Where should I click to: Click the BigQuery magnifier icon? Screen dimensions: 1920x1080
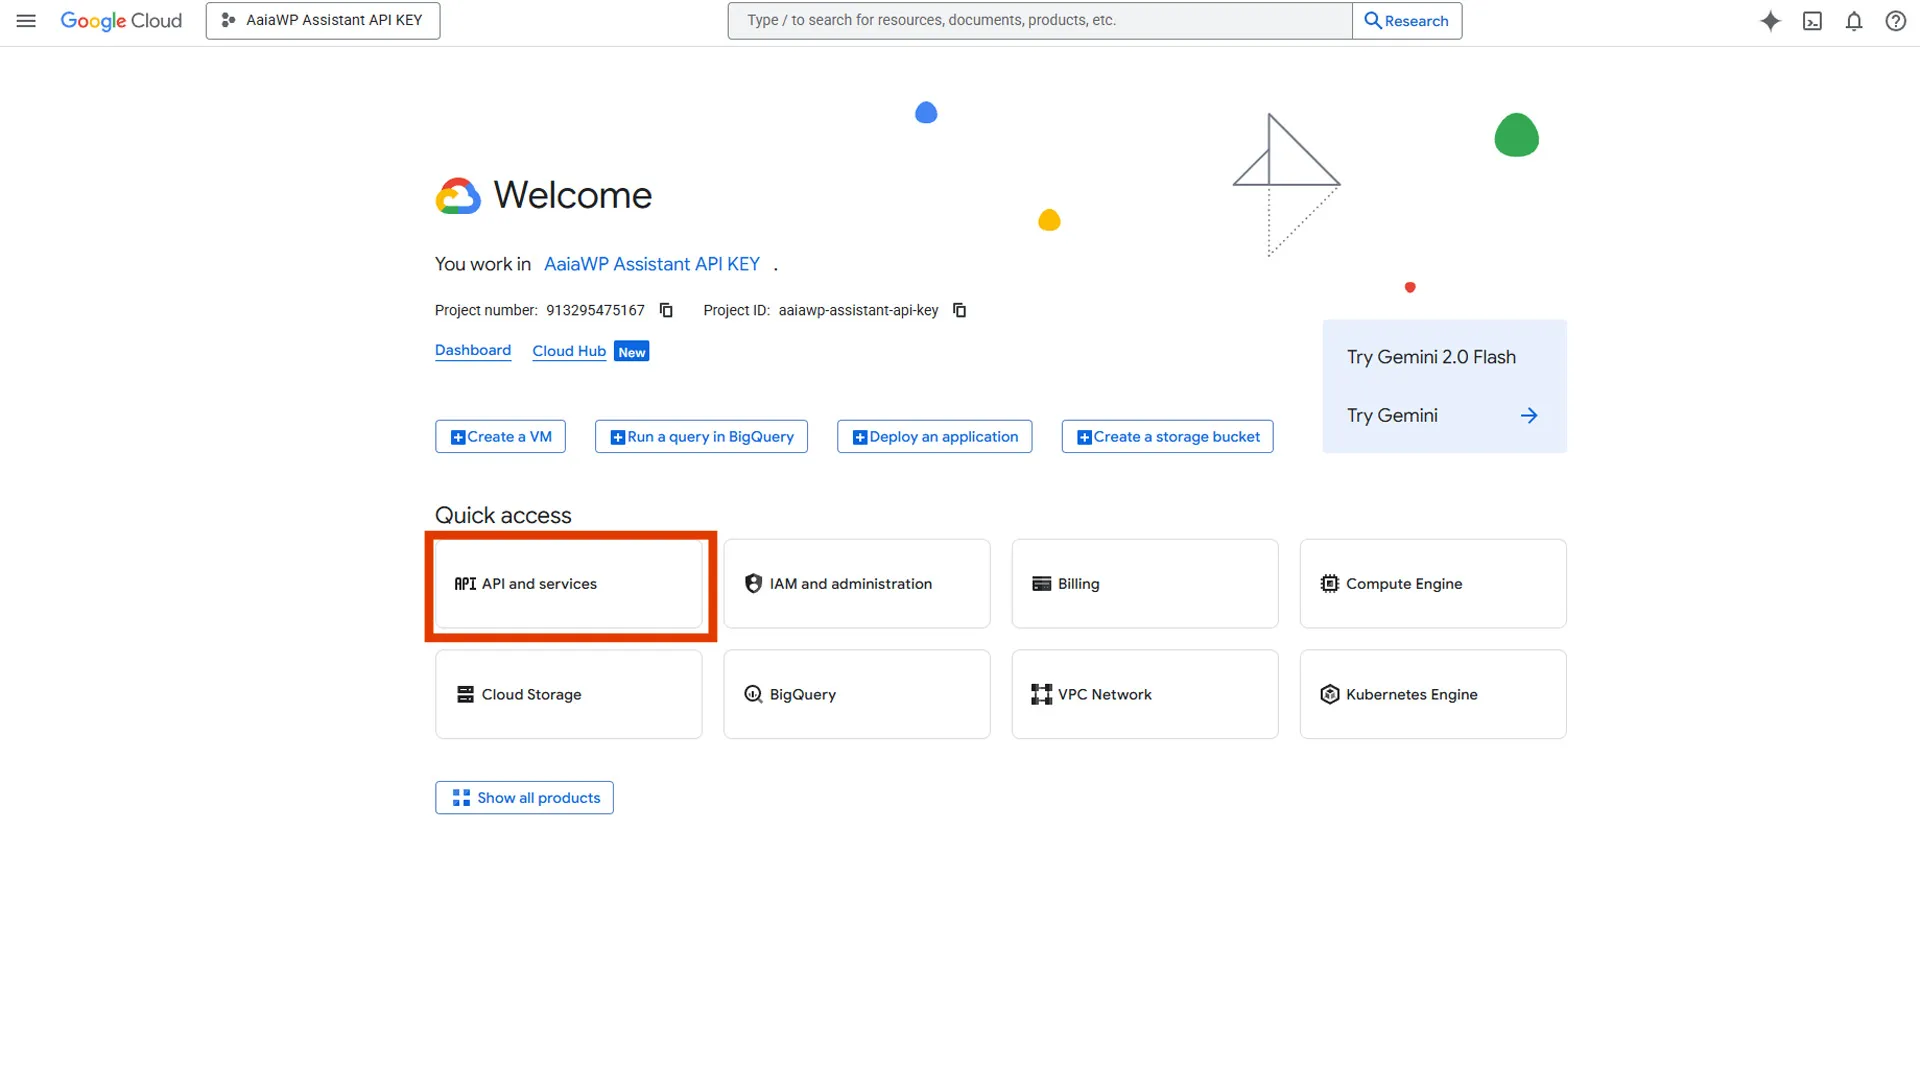point(753,694)
